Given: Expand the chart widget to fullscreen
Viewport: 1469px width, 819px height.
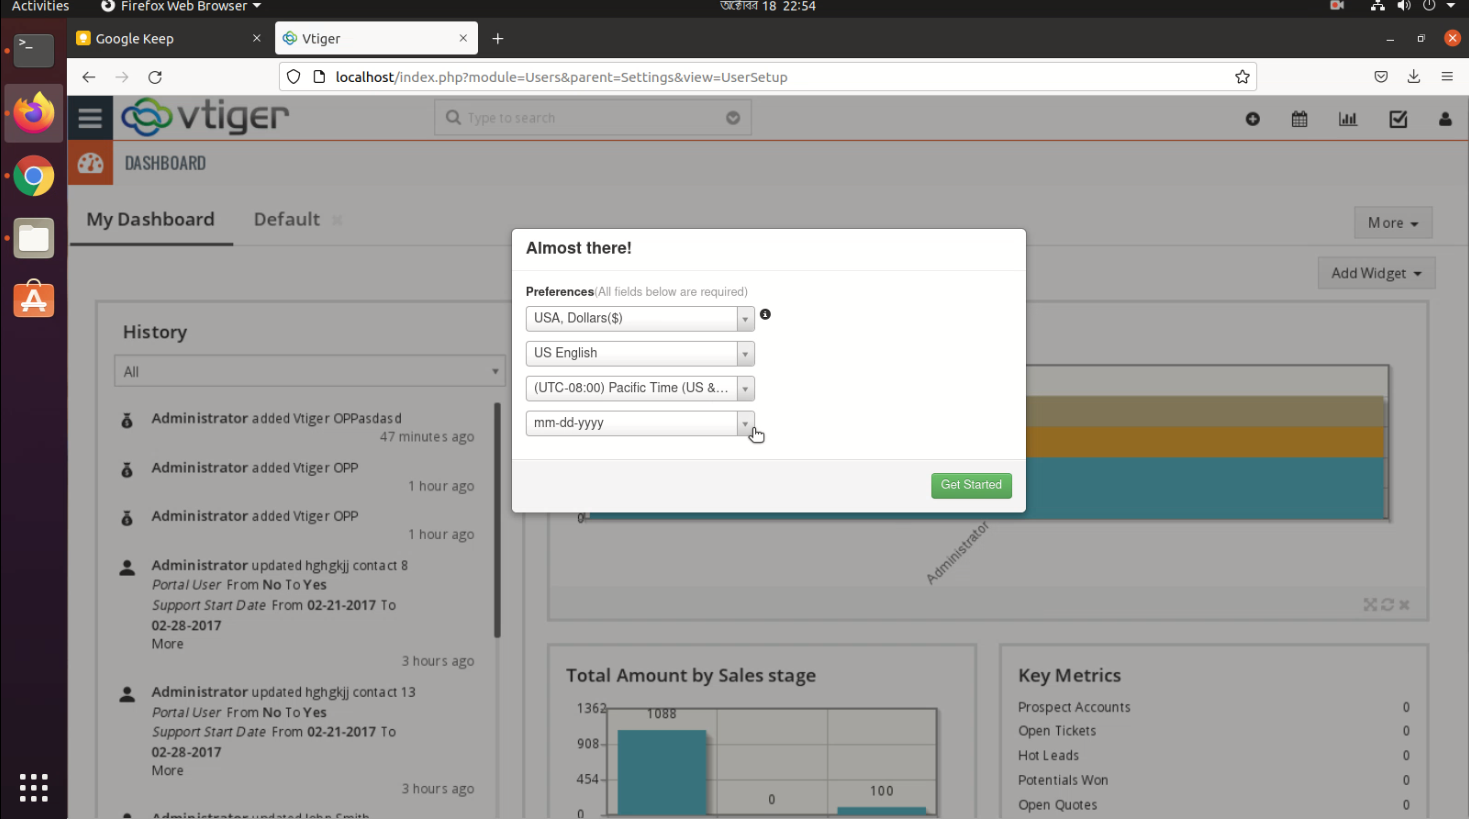Looking at the screenshot, I should pos(1369,604).
